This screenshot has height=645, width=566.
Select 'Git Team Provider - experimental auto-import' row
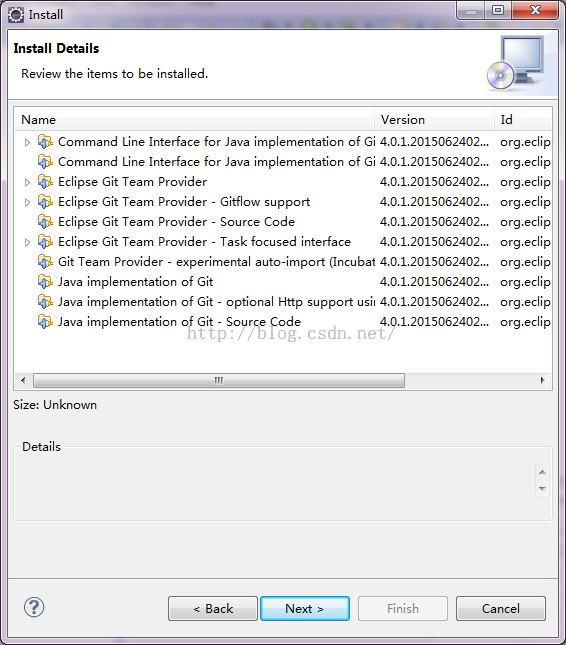[x=216, y=262]
